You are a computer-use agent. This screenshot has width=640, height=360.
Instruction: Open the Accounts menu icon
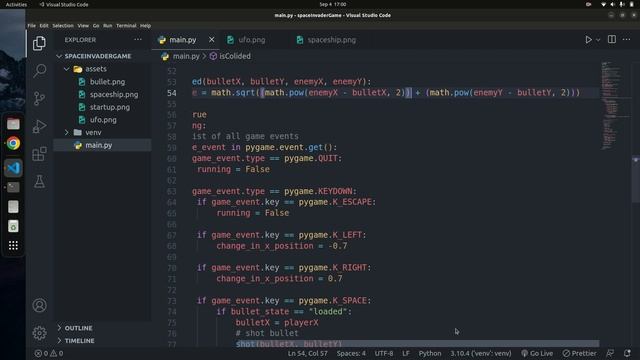(39, 305)
